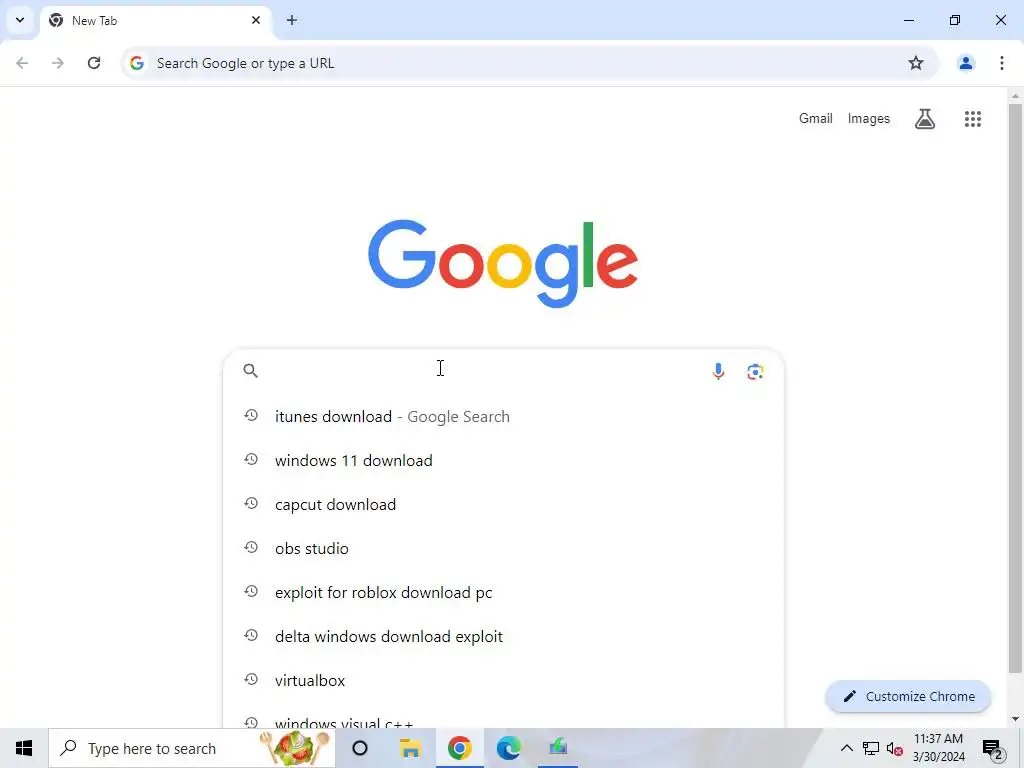The height and width of the screenshot is (768, 1024).
Task: Open the last pinned app on the taskbar
Action: pyautogui.click(x=558, y=747)
